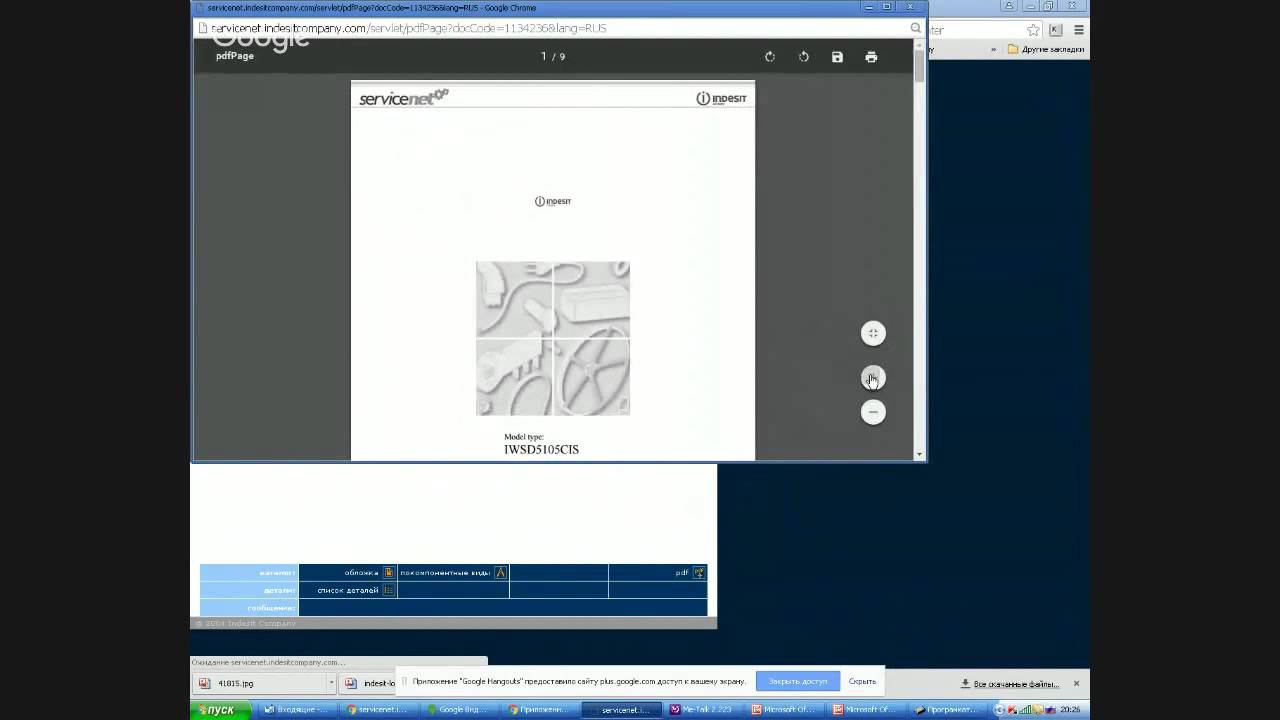The height and width of the screenshot is (720, 1280).
Task: Open the Другие закладки bookmarks folder
Action: pos(1046,49)
